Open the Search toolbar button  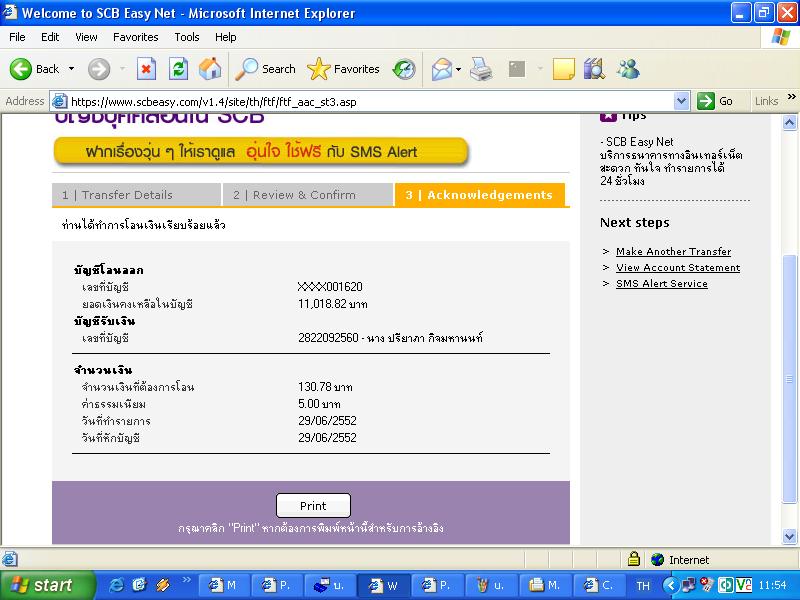(x=265, y=69)
